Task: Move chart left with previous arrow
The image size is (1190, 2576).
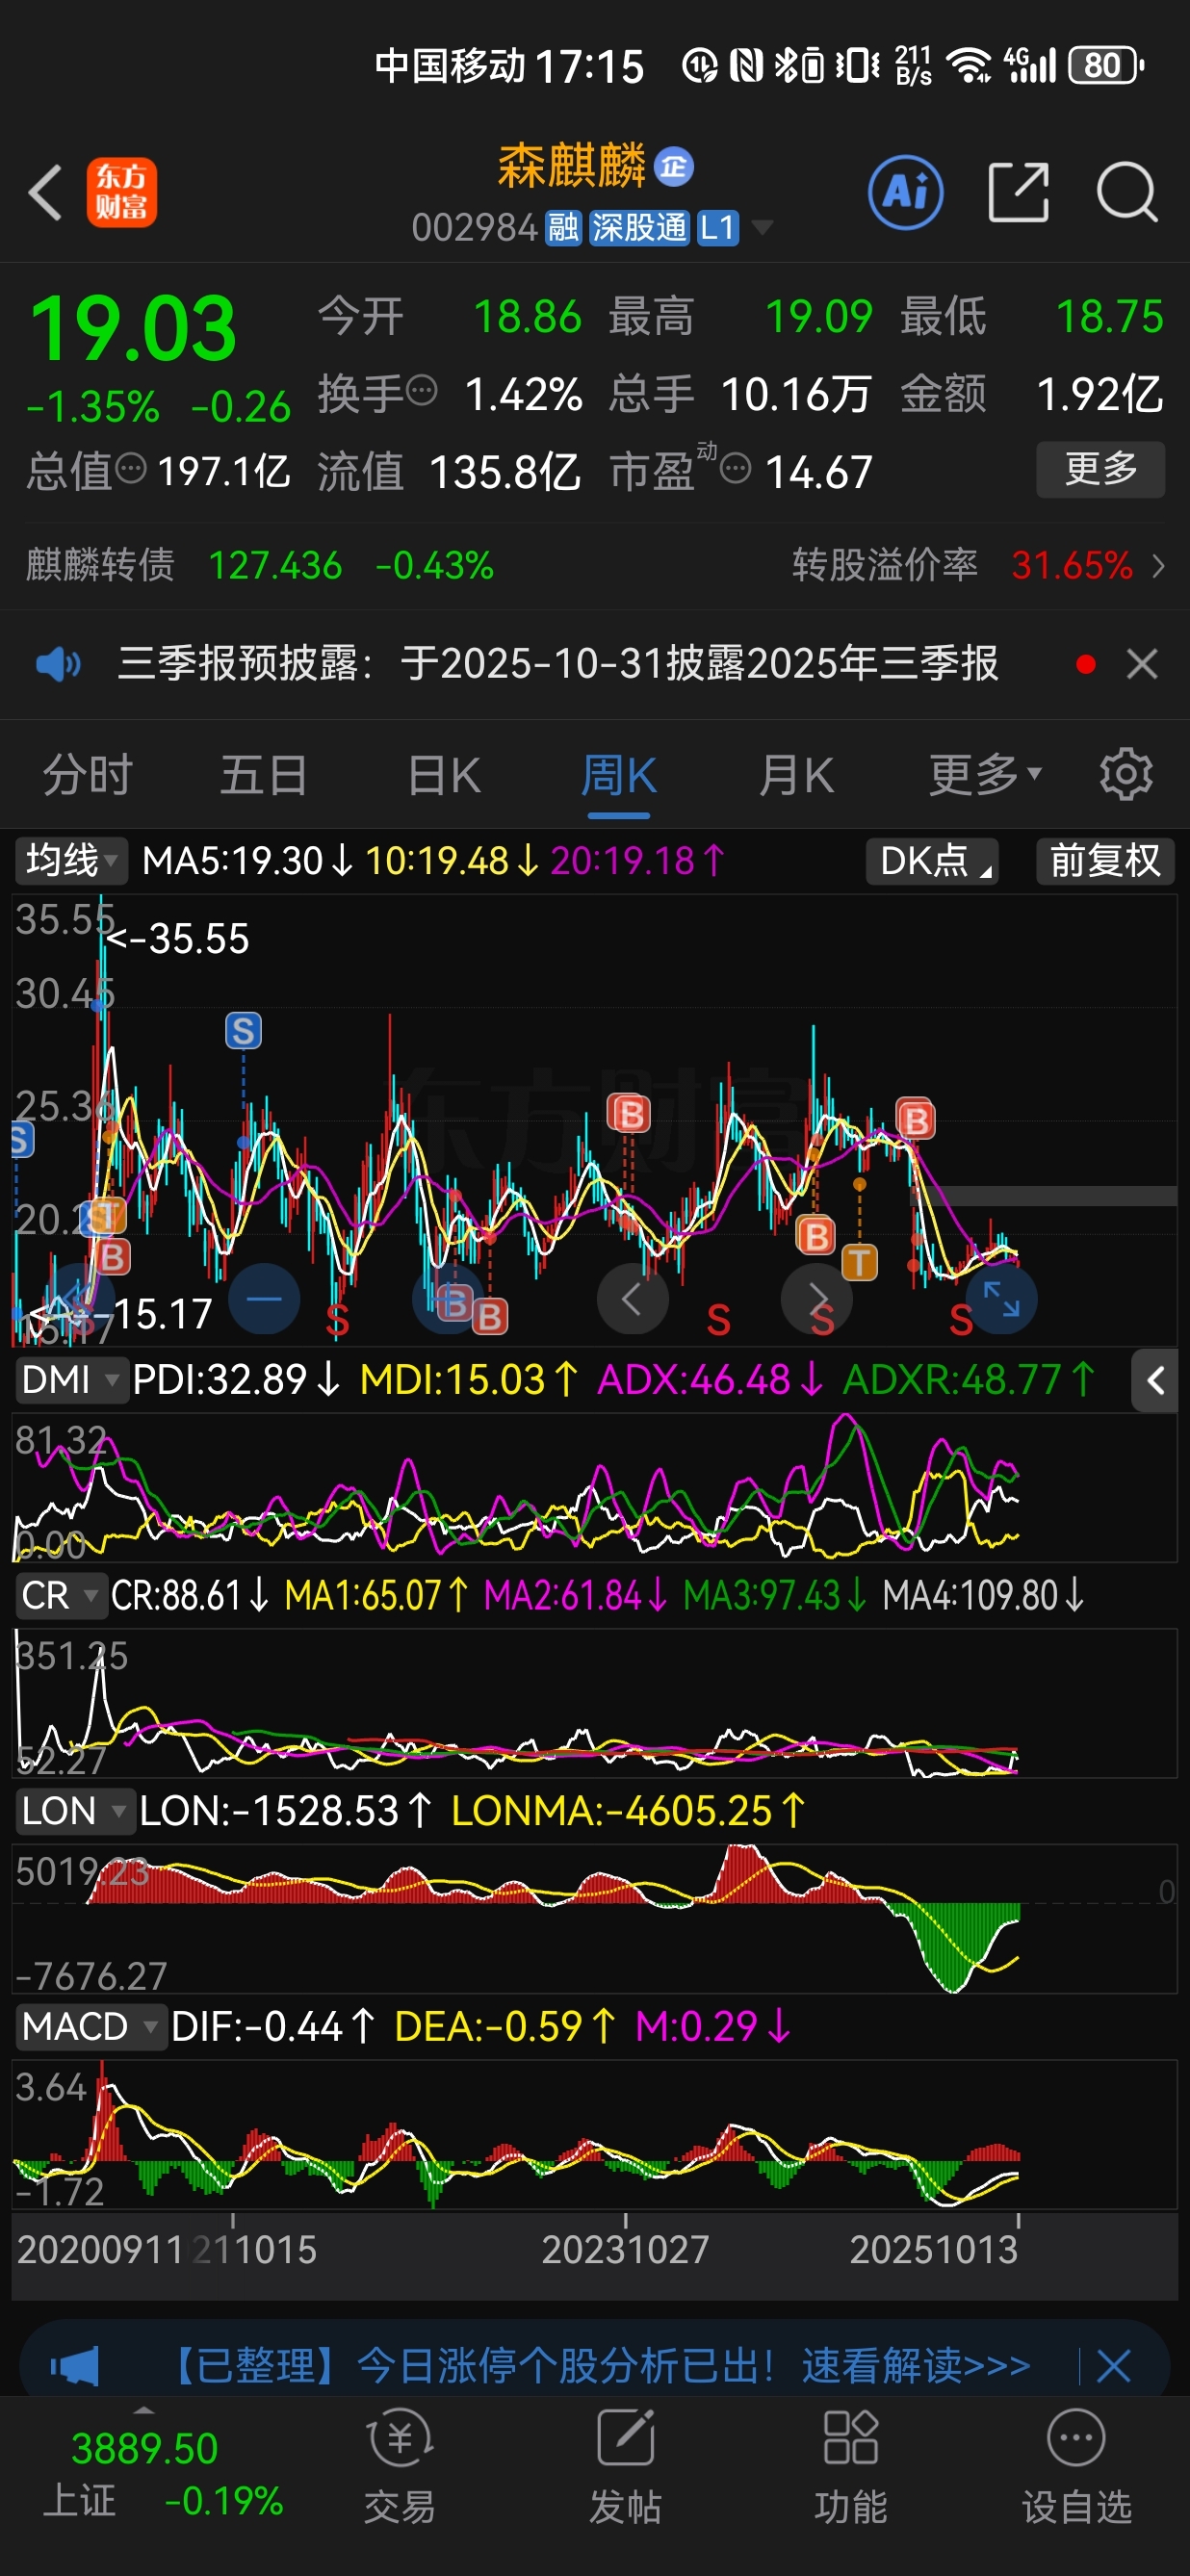Action: 632,1299
